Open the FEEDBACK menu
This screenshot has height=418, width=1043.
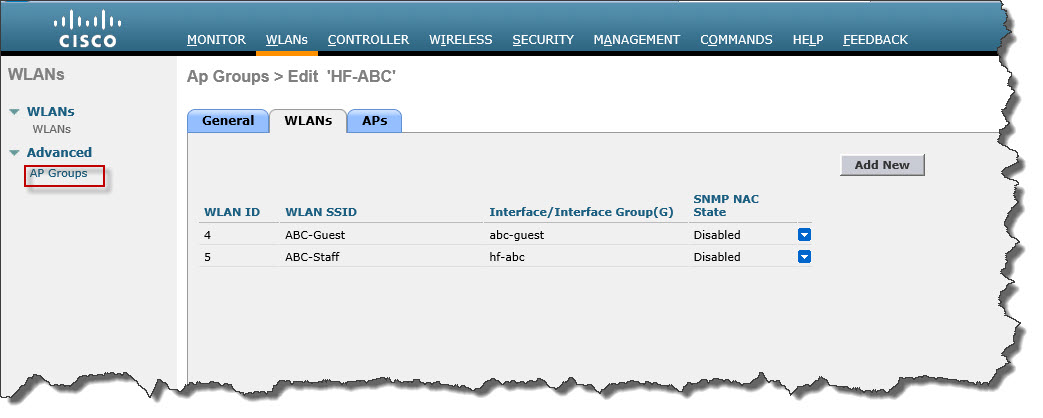[875, 40]
